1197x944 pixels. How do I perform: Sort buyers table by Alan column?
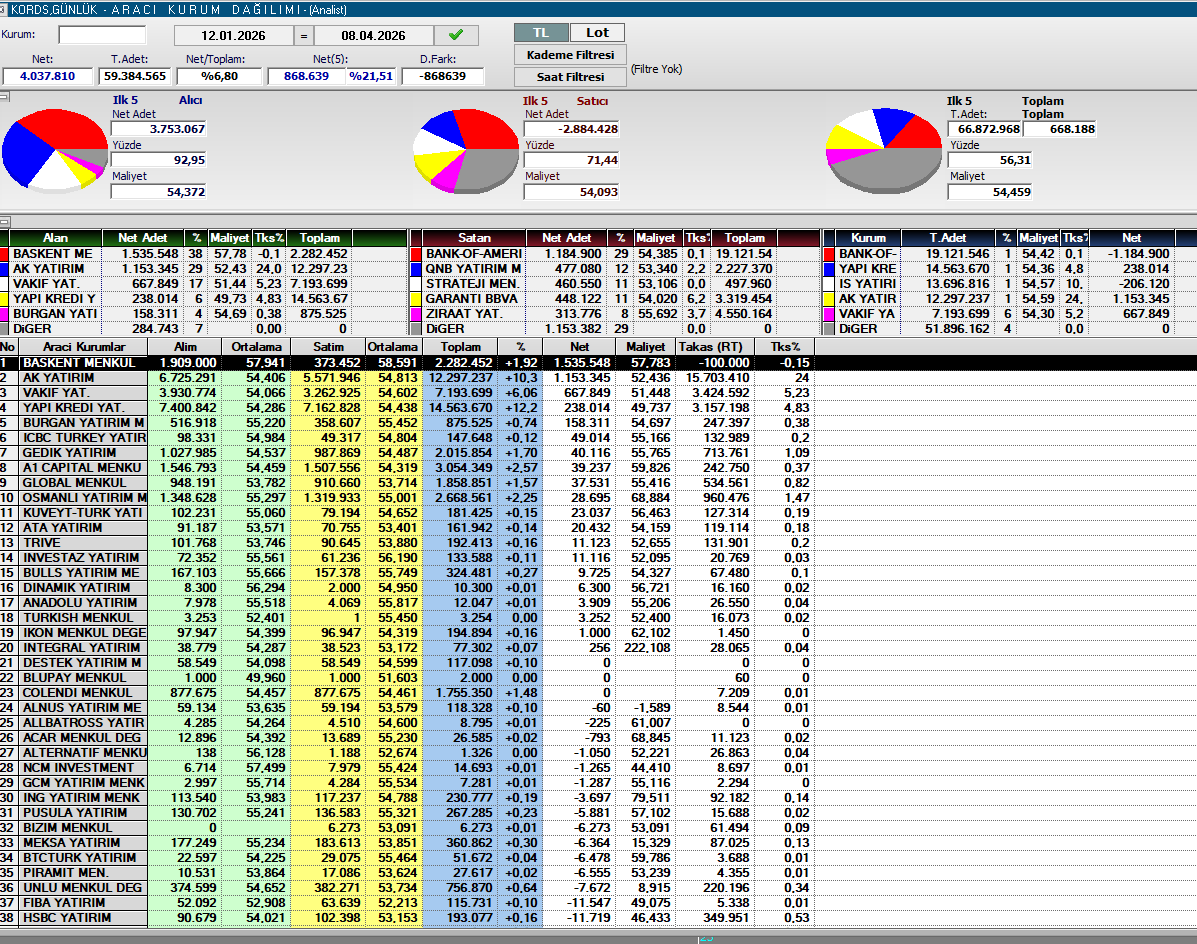click(55, 238)
